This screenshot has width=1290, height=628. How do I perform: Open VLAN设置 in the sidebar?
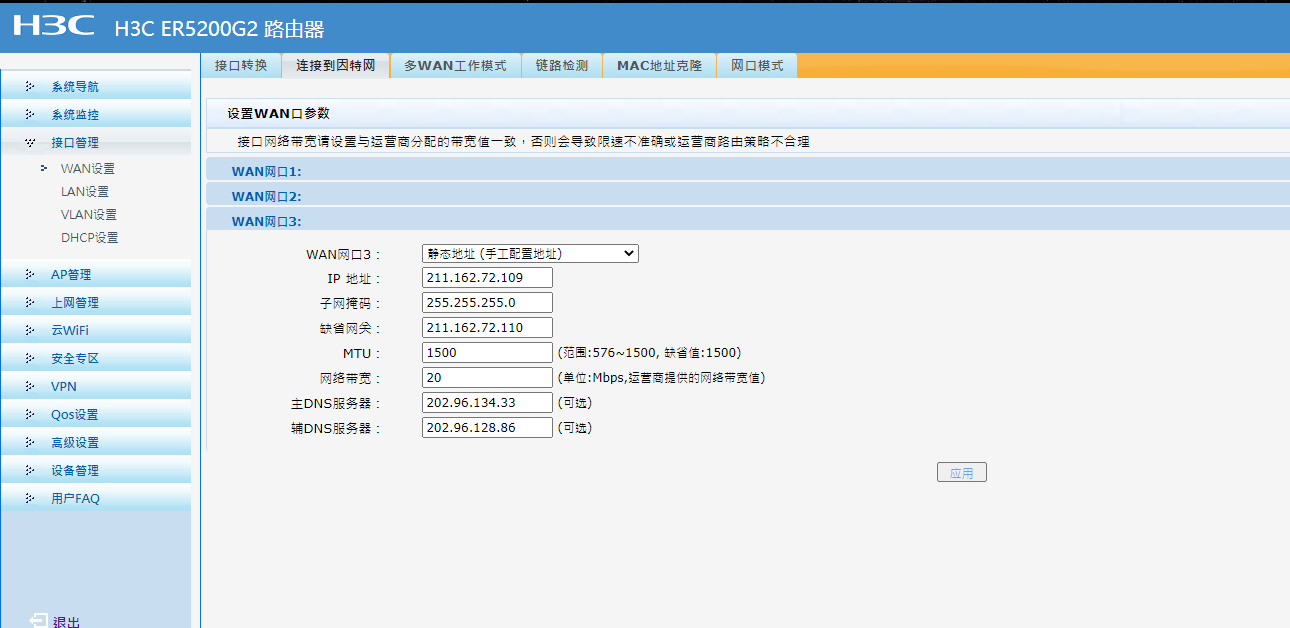89,215
